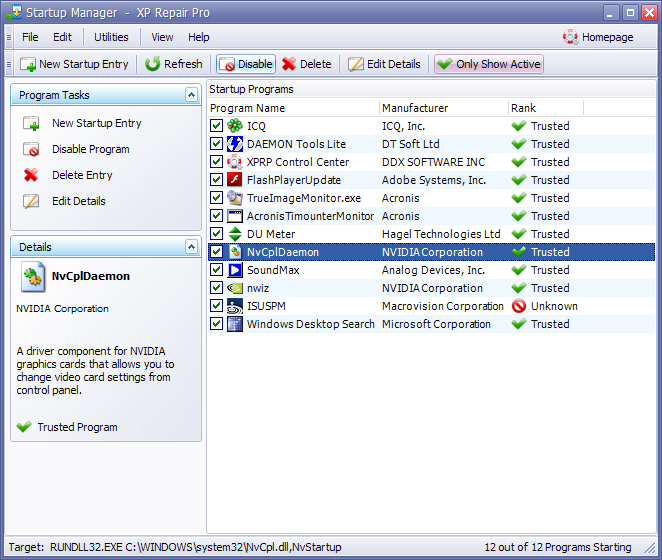Sort by the Program Name column header

coord(294,108)
